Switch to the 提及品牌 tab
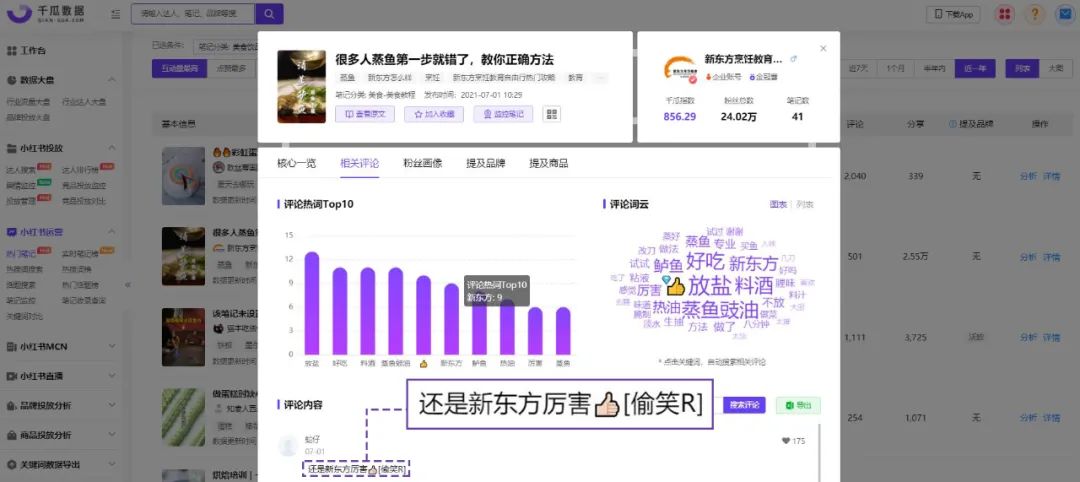Image resolution: width=1080 pixels, height=482 pixels. [x=486, y=164]
